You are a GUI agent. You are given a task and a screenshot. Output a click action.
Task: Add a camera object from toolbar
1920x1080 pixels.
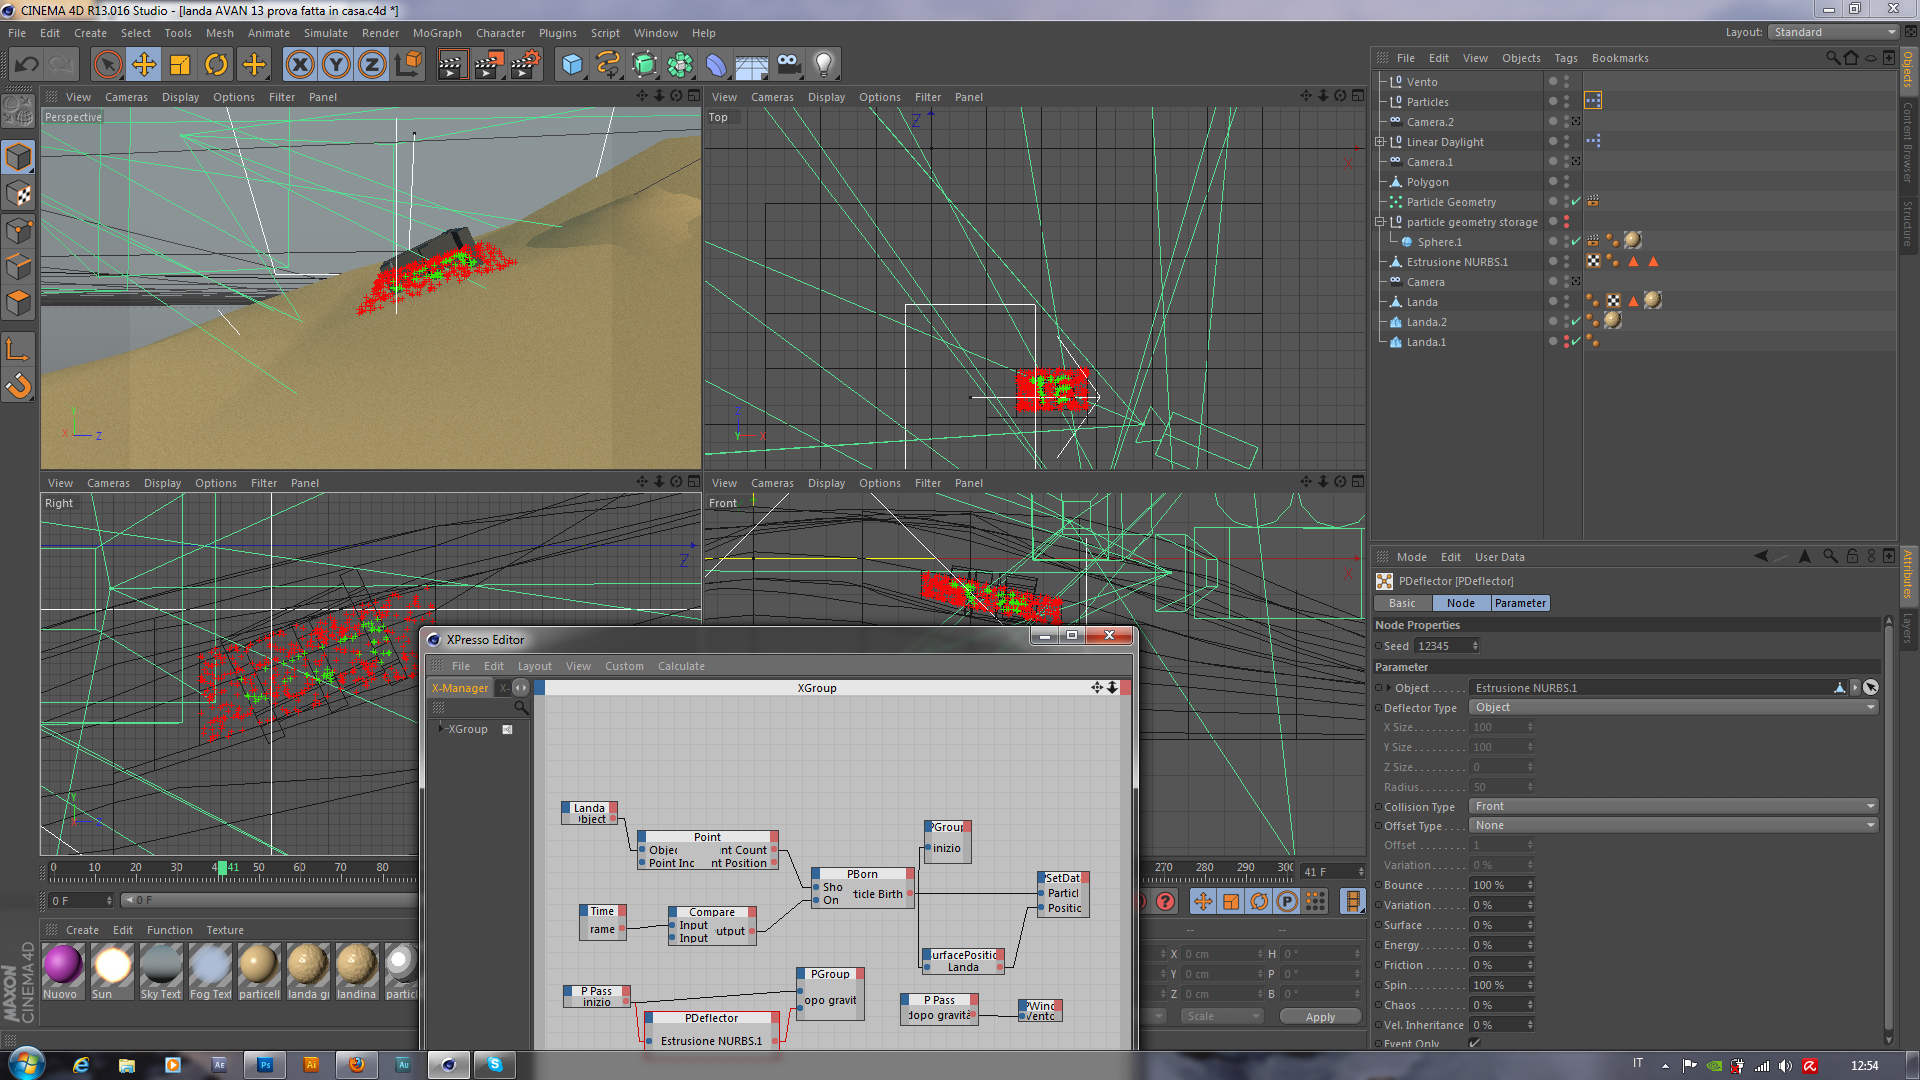tap(788, 65)
